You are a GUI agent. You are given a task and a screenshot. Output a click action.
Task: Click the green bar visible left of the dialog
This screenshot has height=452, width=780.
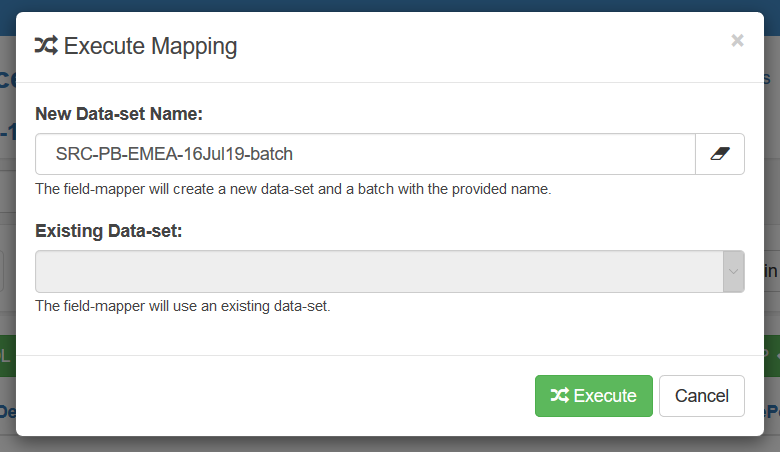click(x=7, y=355)
